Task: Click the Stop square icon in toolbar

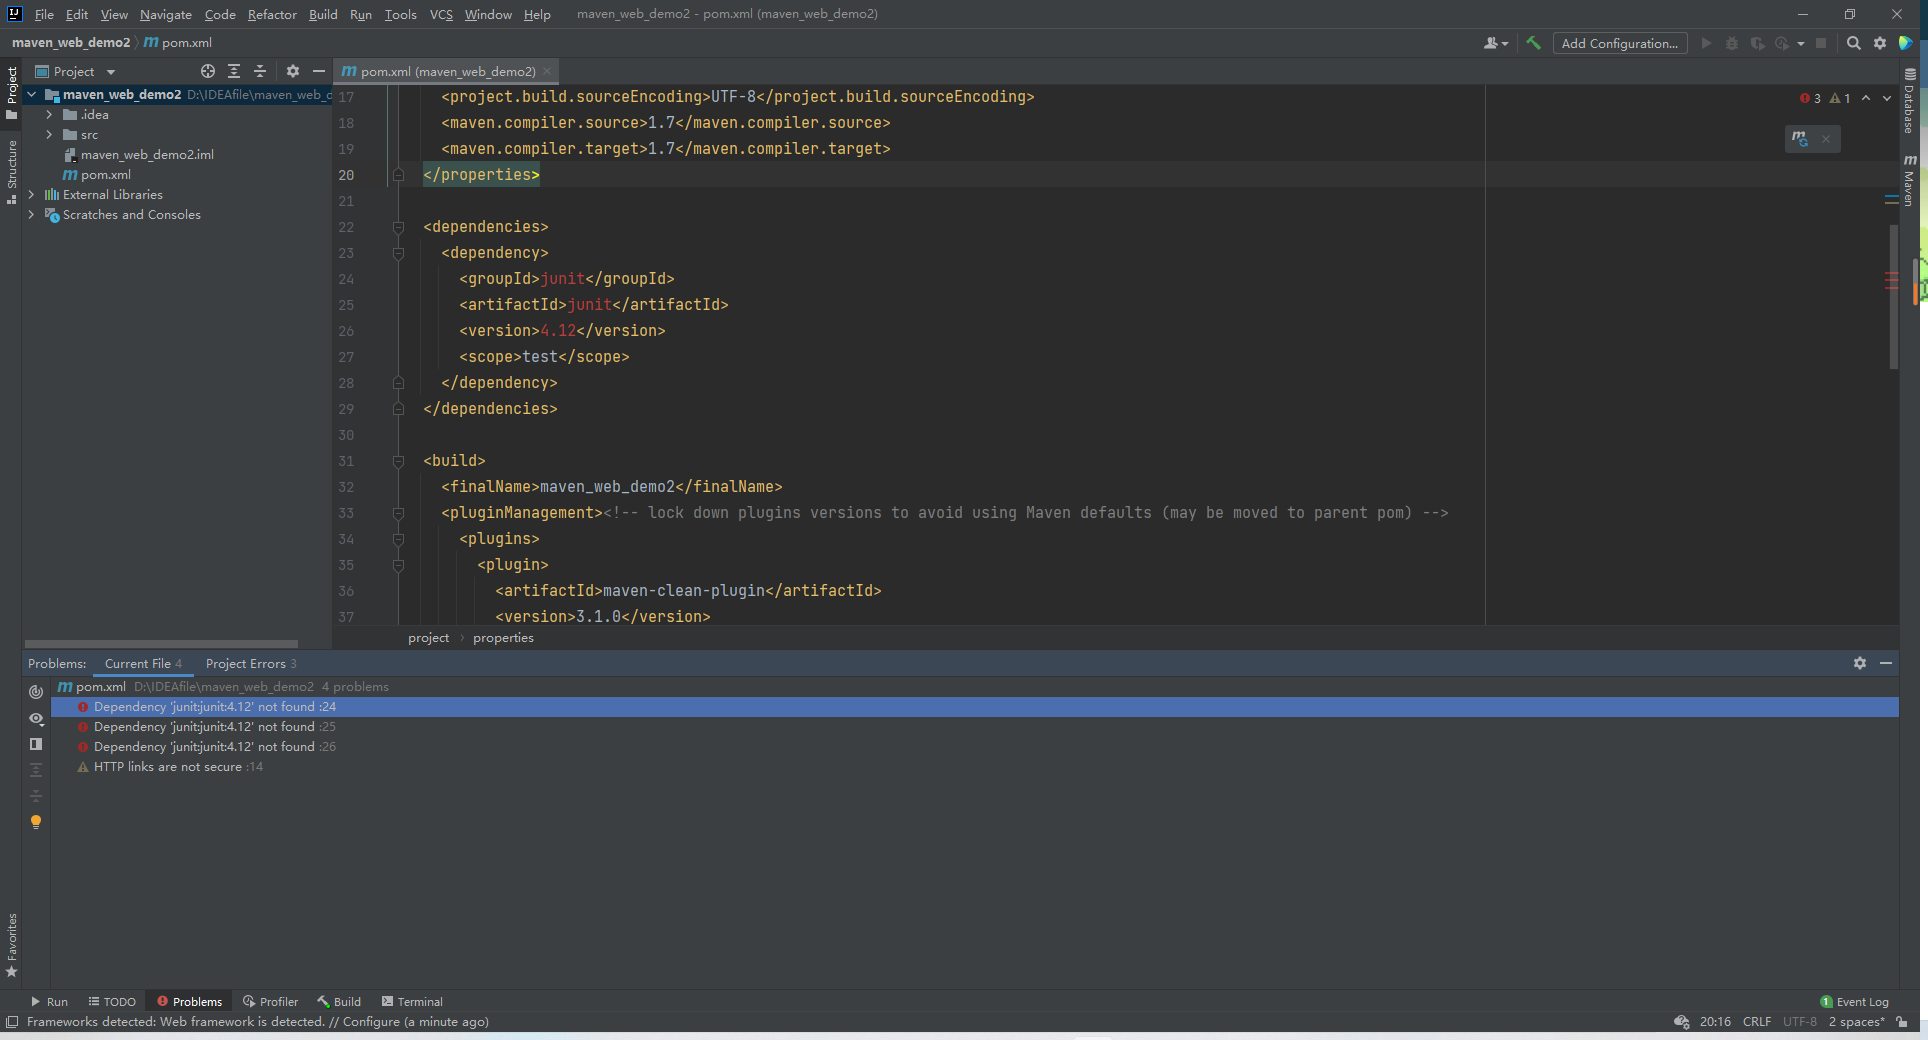Action: coord(1821,43)
